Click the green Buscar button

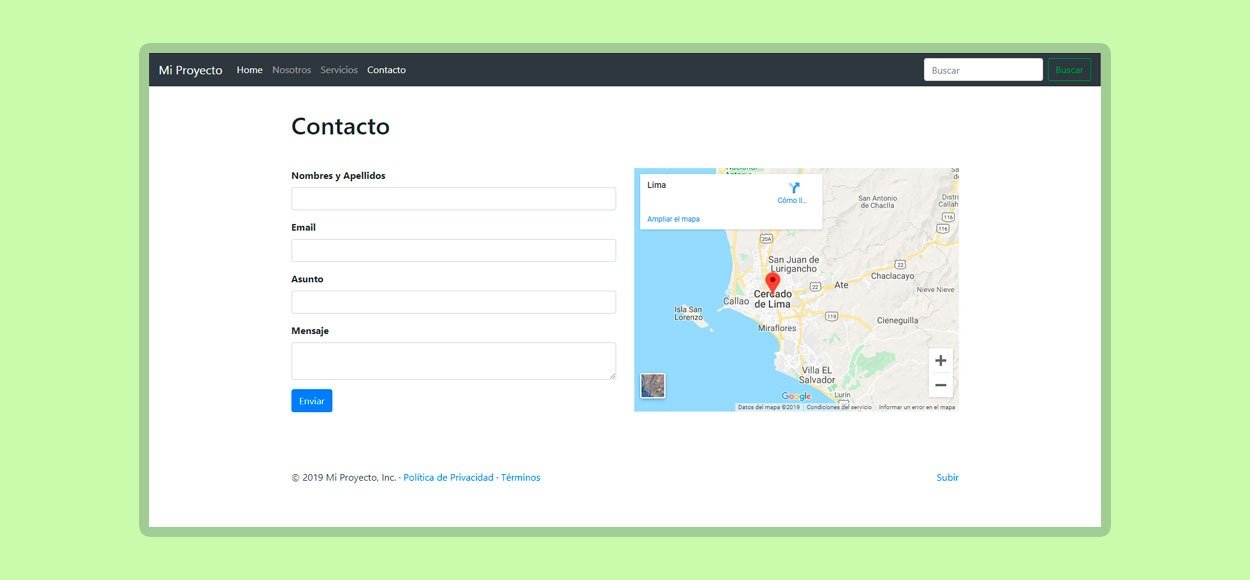pyautogui.click(x=1069, y=70)
